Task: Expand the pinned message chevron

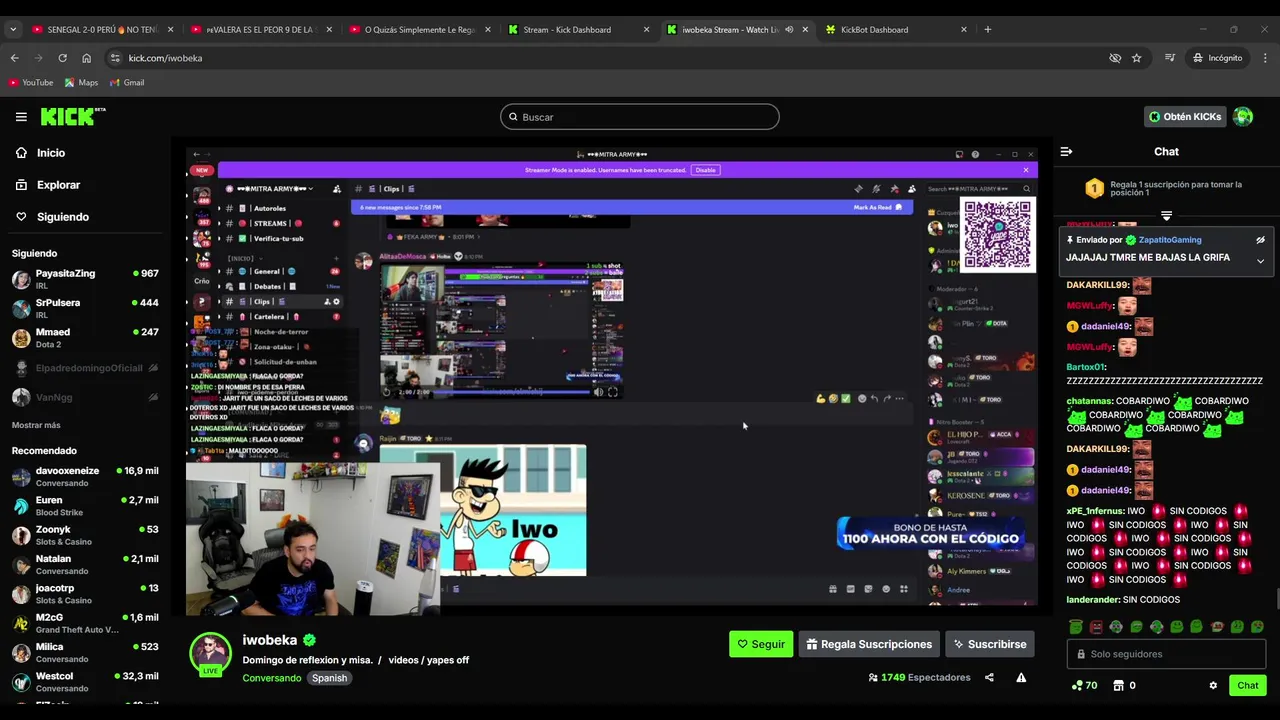Action: pos(1260,261)
